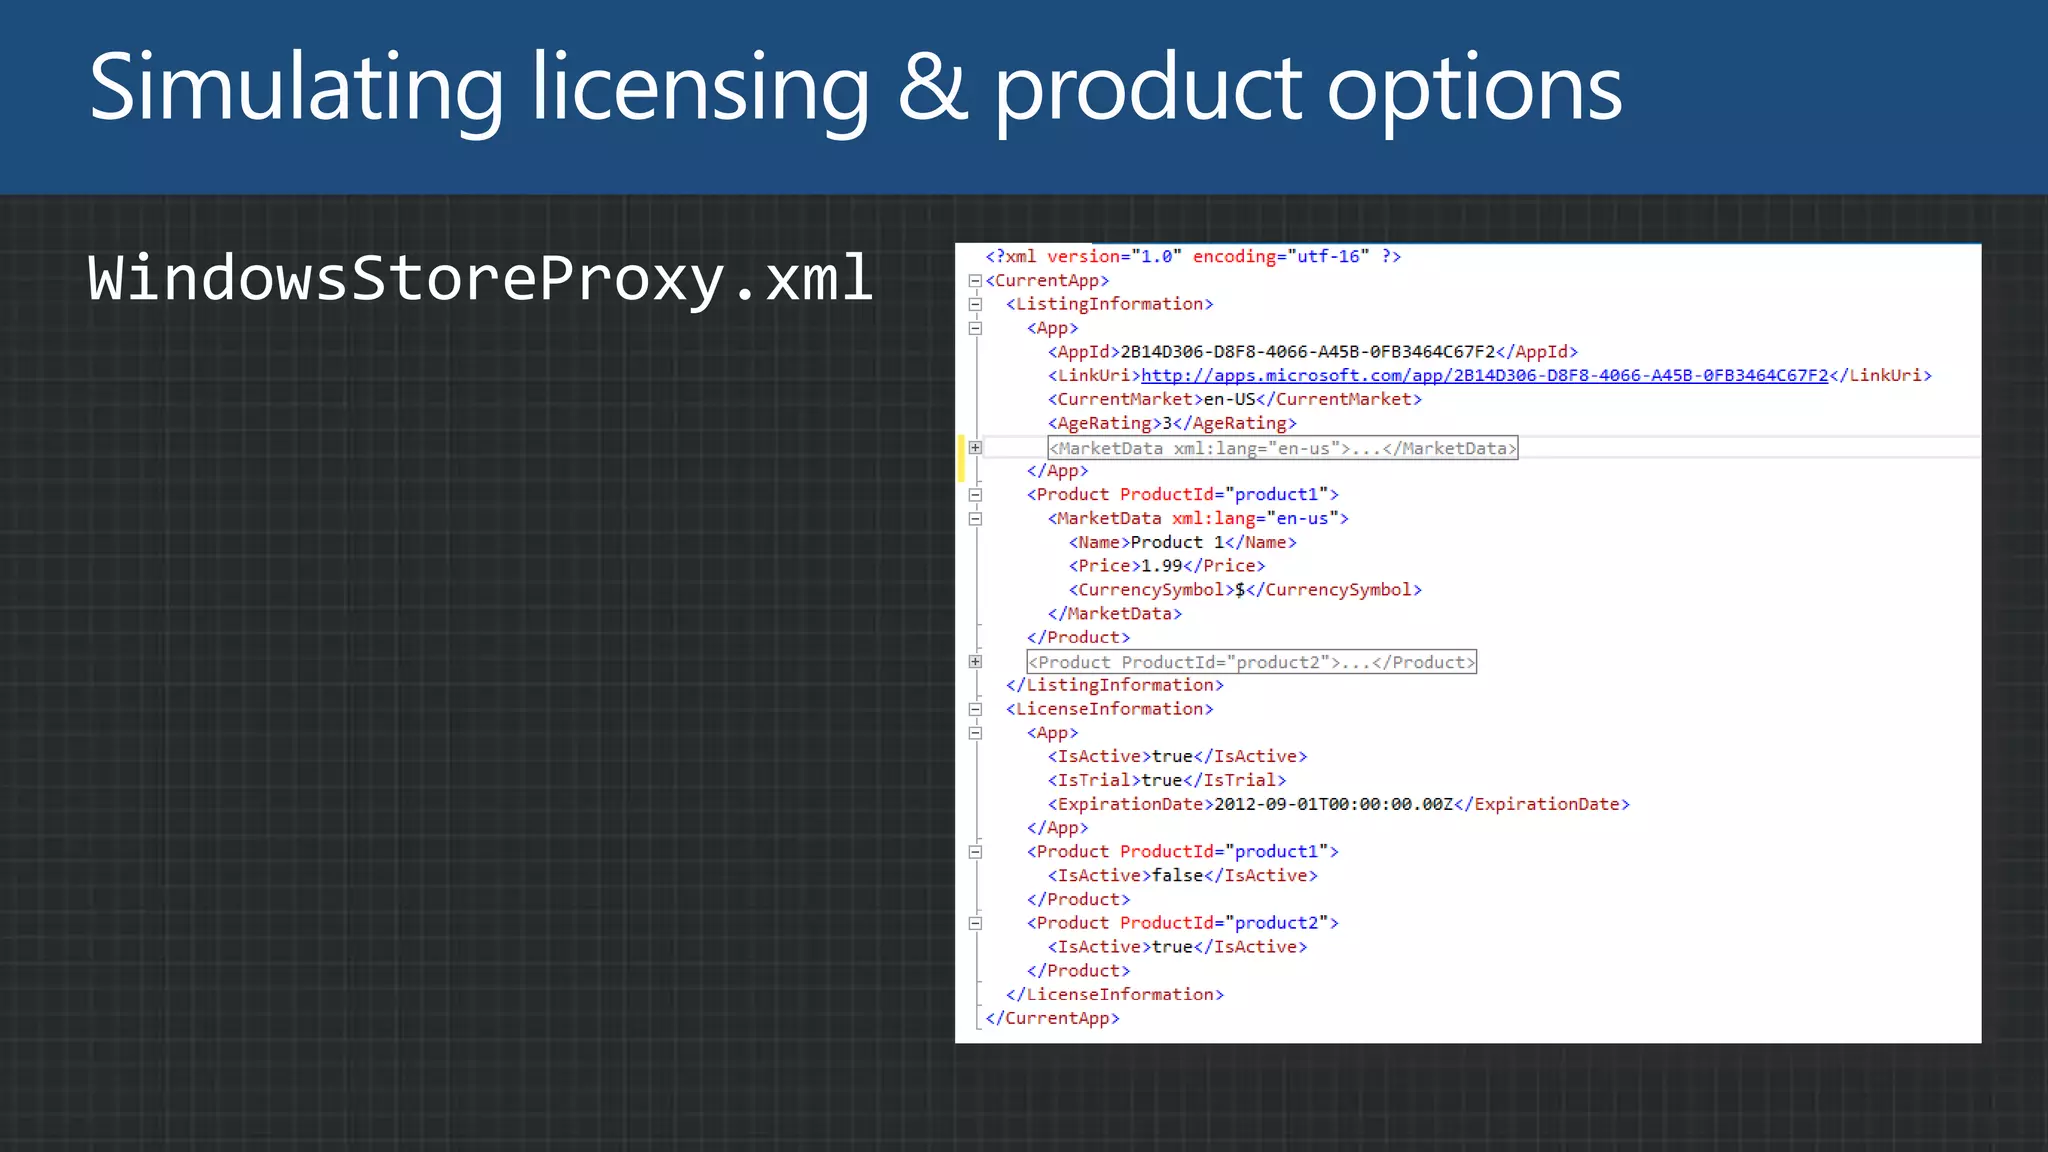
Task: Click the closing CurrentApp tag
Action: (x=1053, y=1018)
